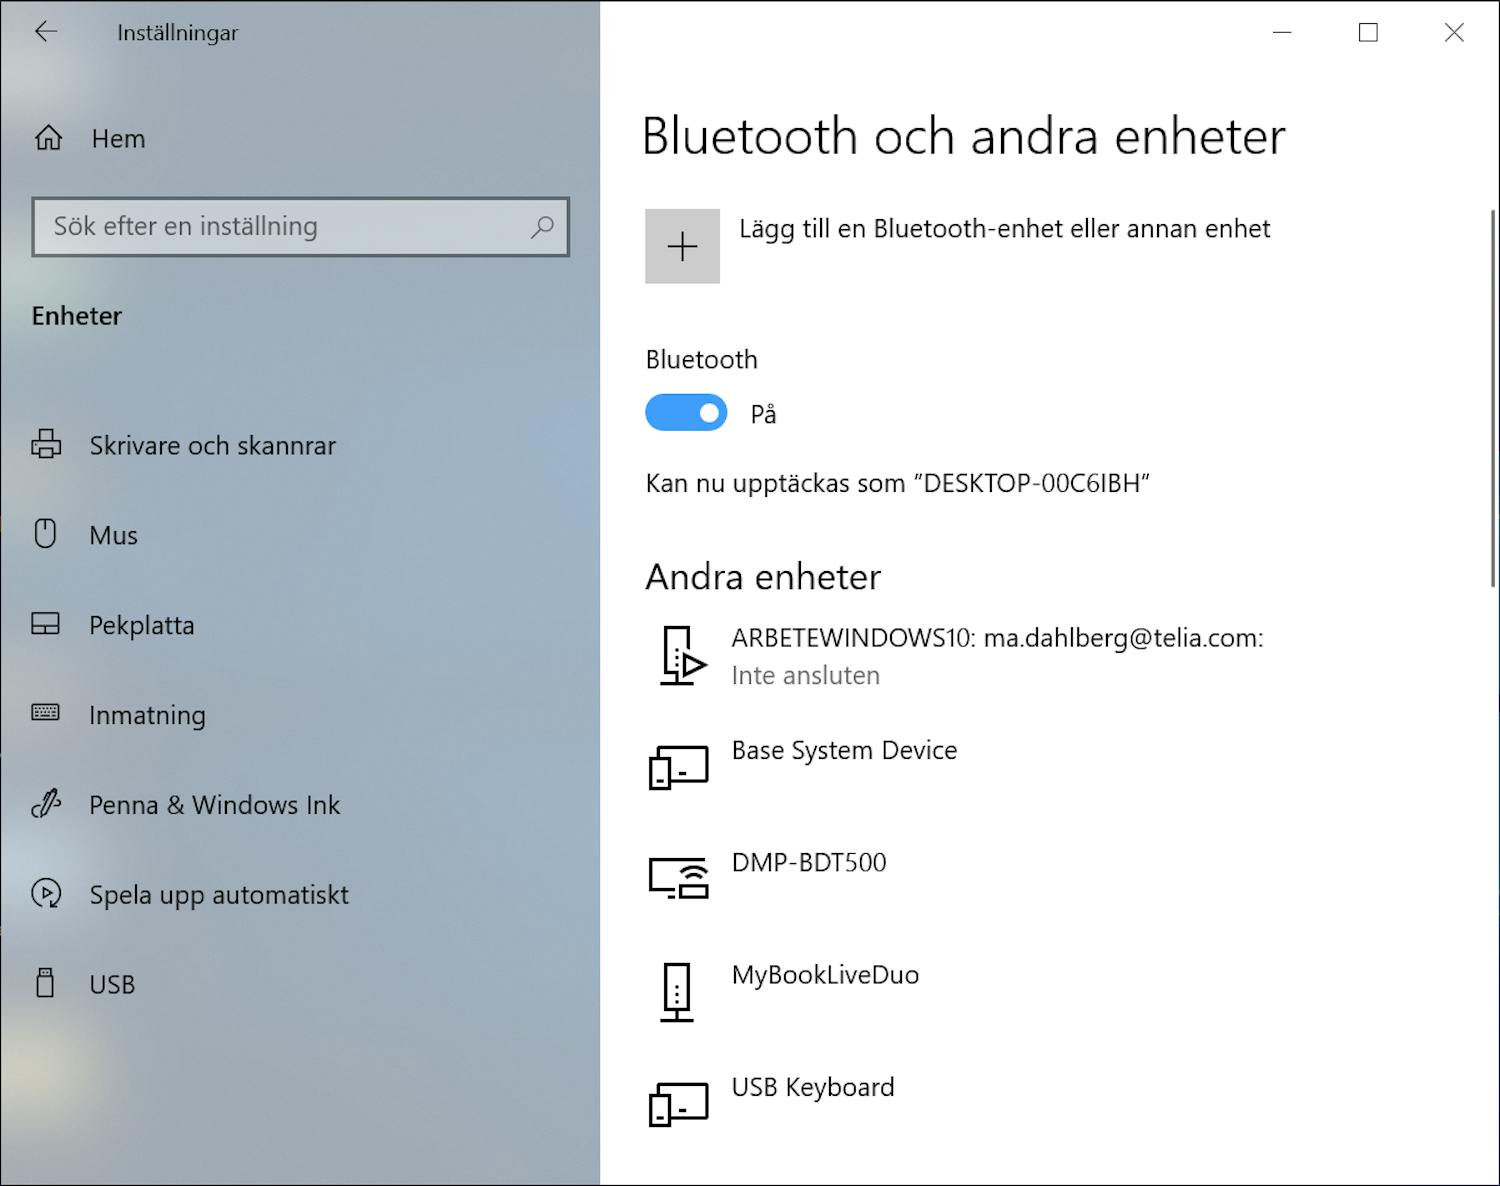Select the ARBETEWINDOWS10 device entry
The image size is (1500, 1186).
pyautogui.click(x=997, y=655)
